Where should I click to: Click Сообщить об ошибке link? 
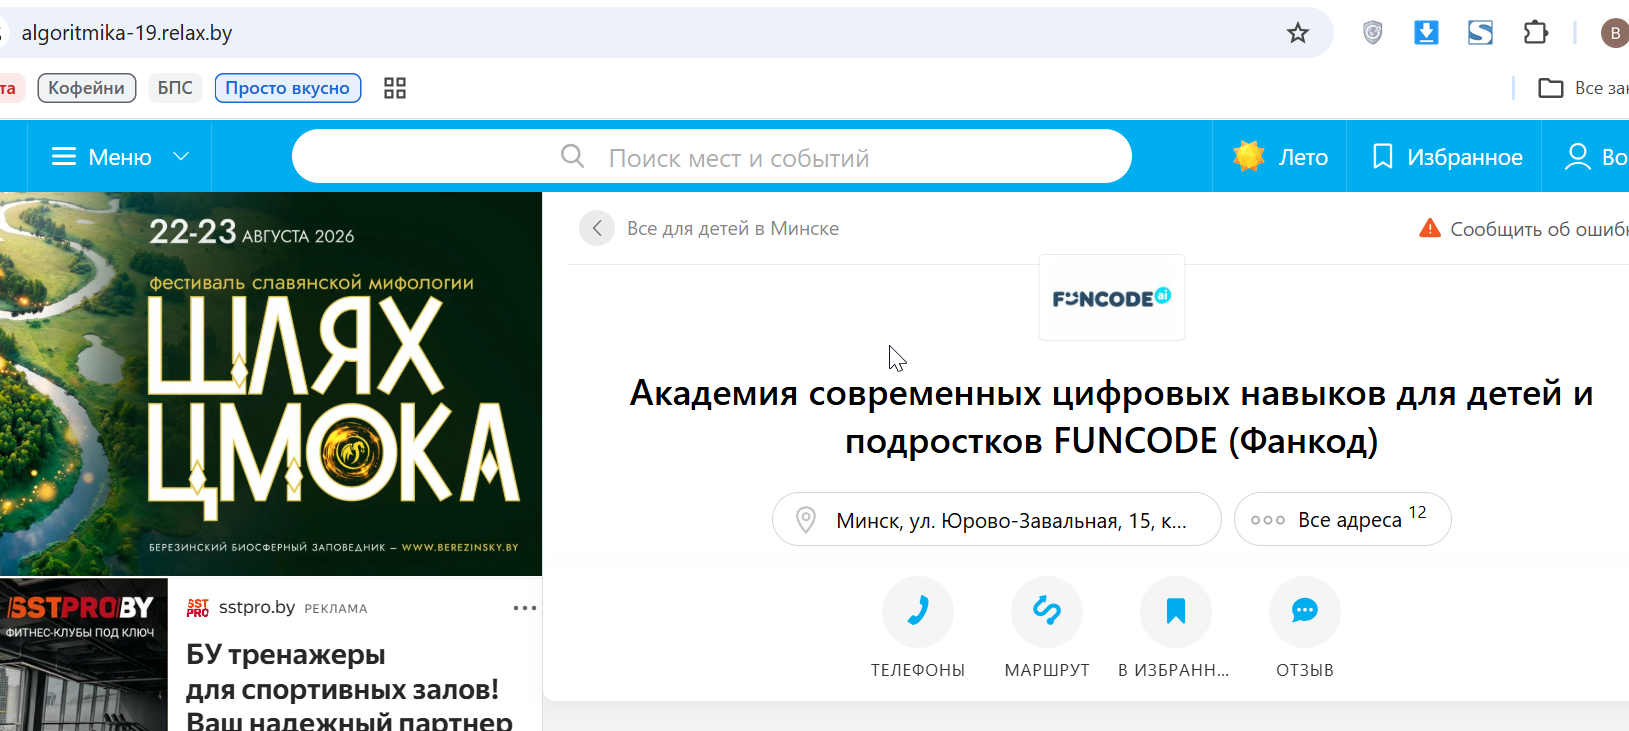click(x=1540, y=229)
